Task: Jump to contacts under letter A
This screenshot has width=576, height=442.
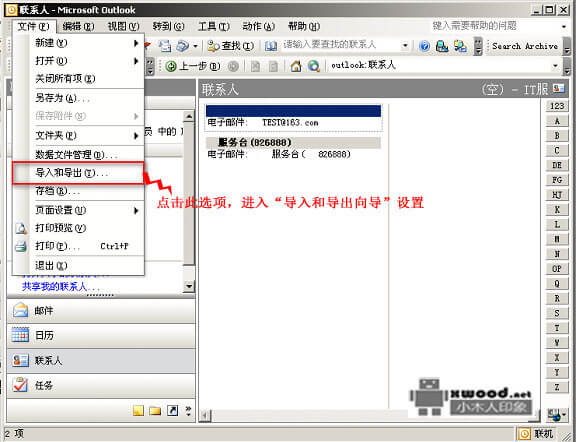Action: 557,121
